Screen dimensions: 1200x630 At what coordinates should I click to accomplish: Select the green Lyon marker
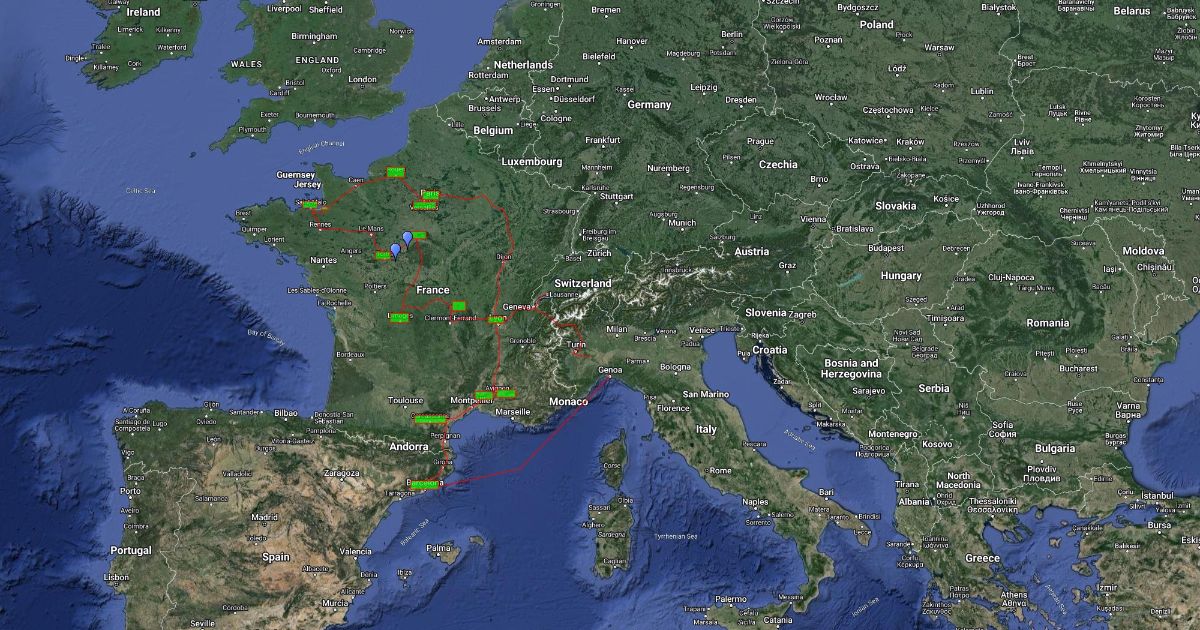(x=497, y=320)
